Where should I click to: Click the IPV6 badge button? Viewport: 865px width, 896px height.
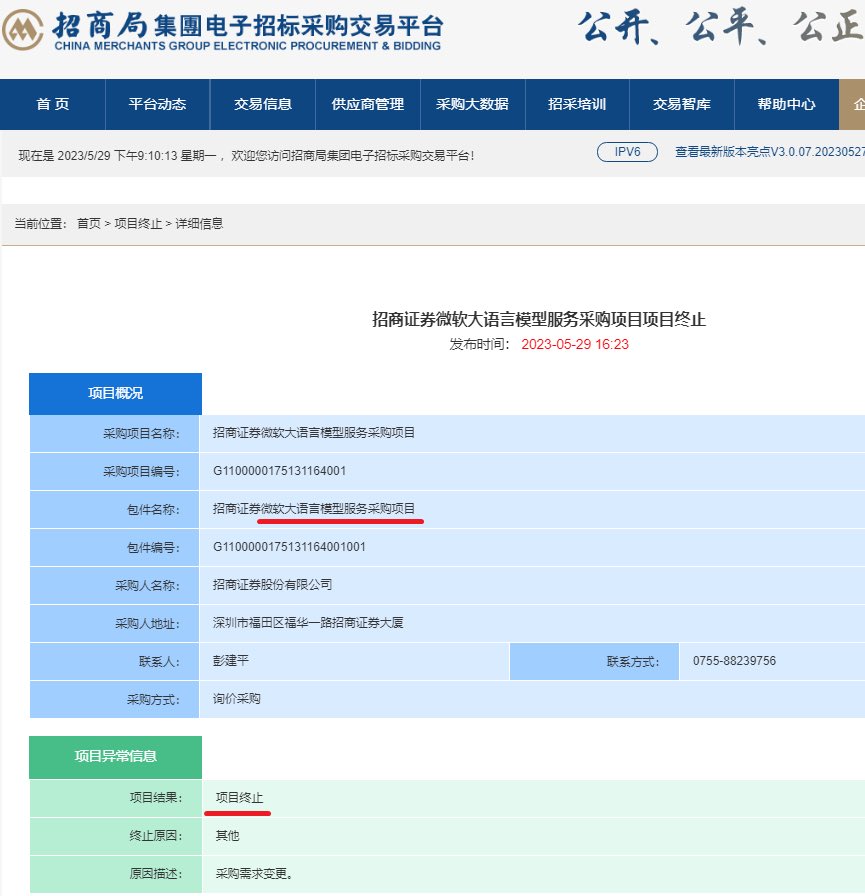pyautogui.click(x=627, y=152)
